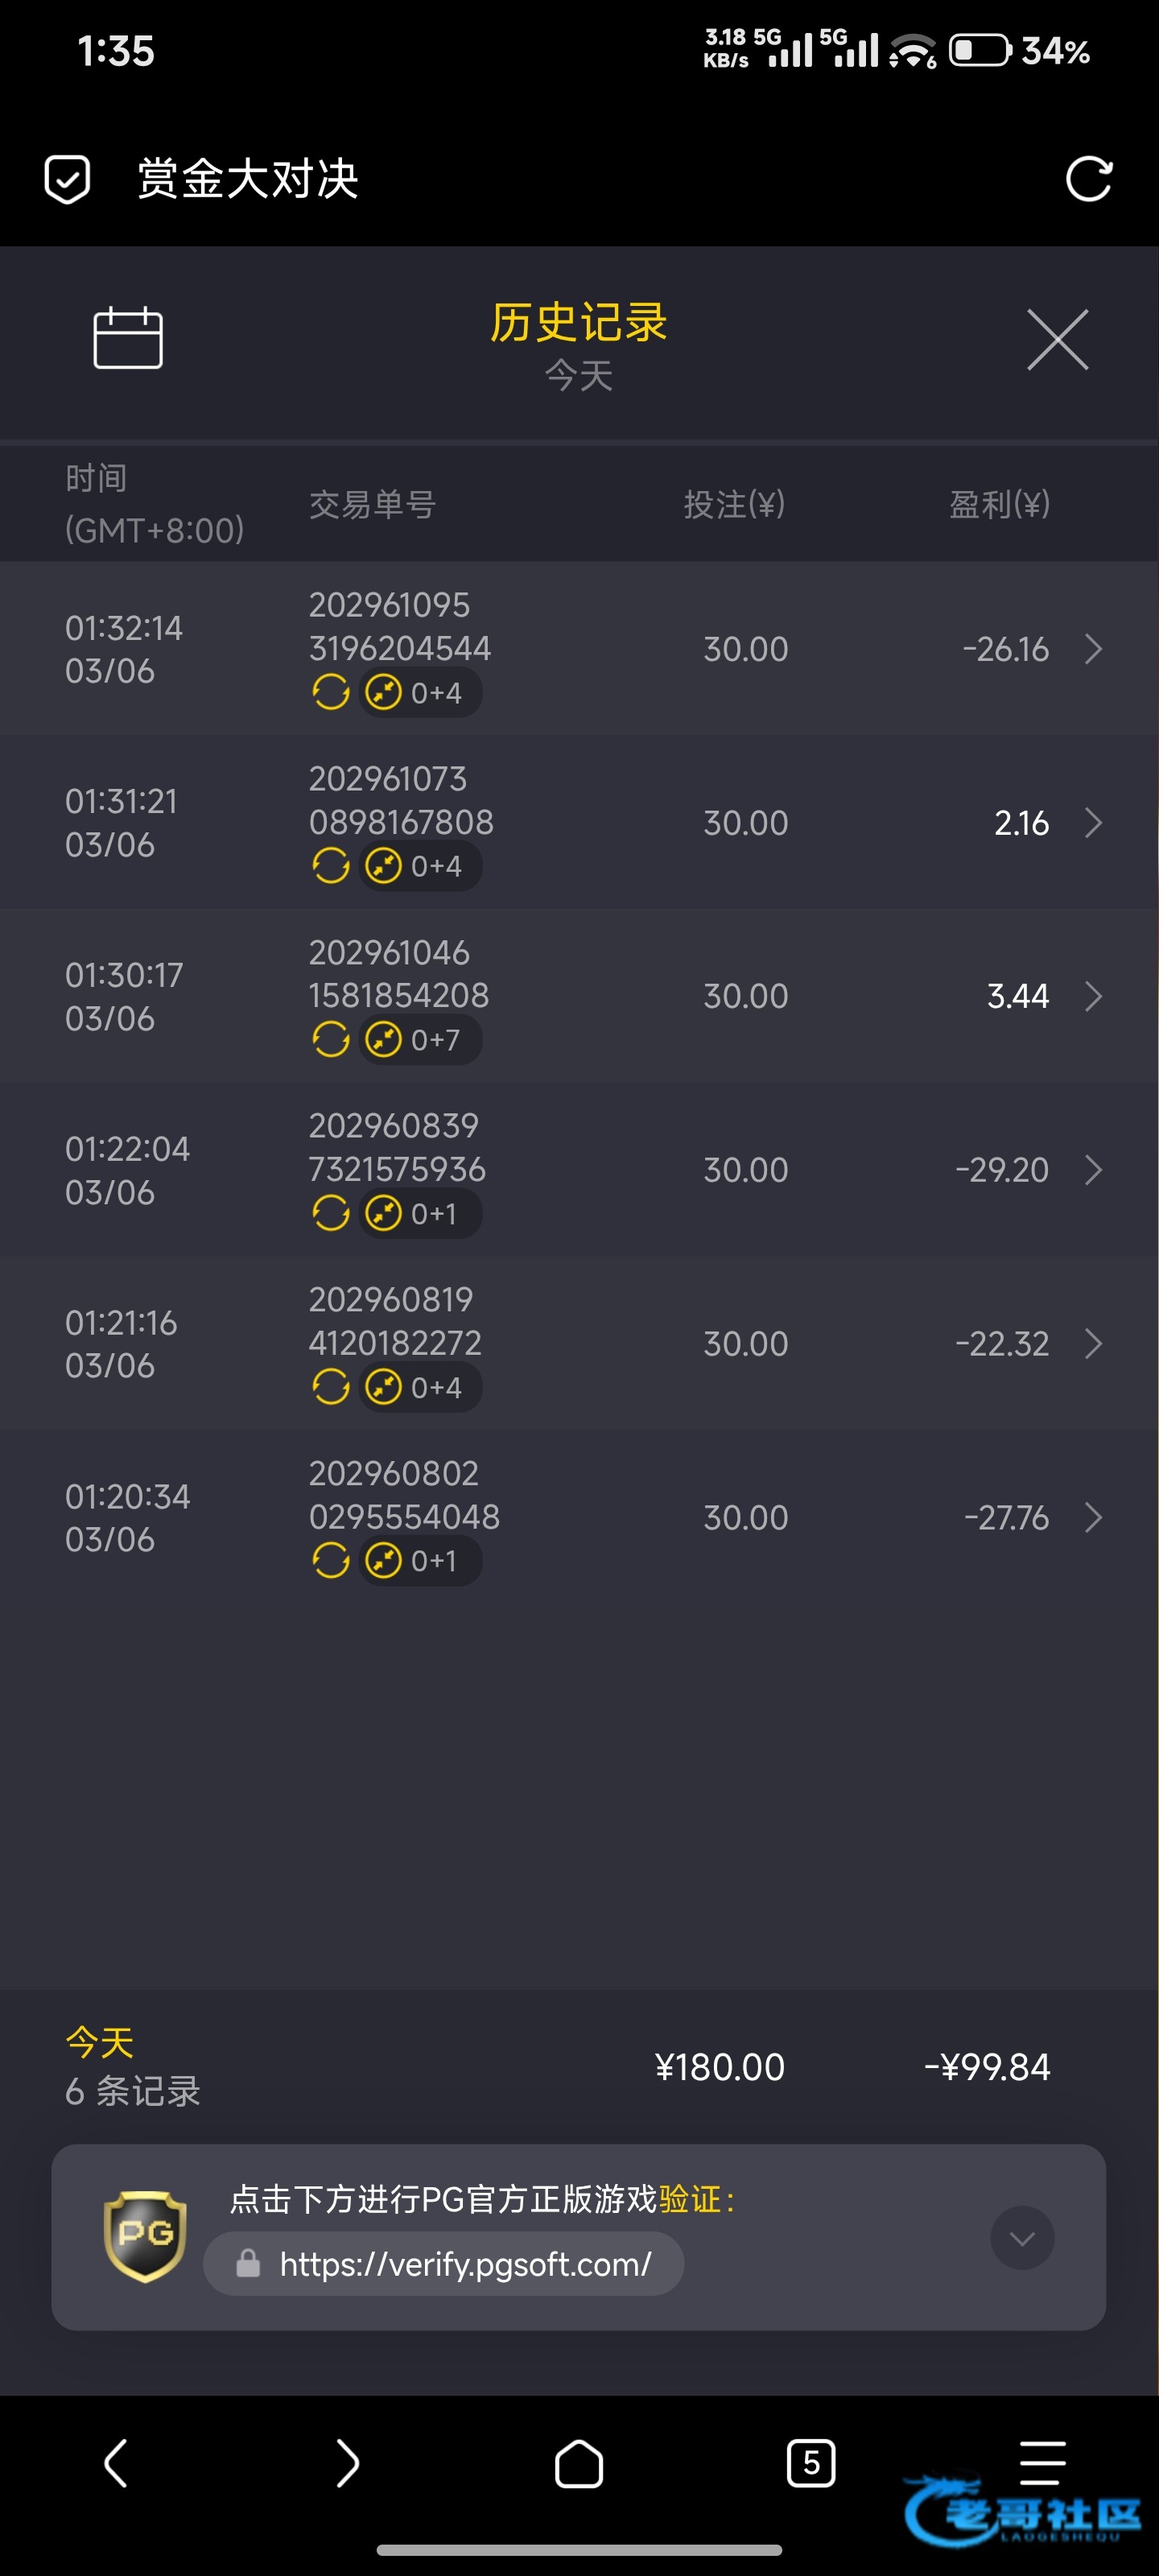Show the 5 open browser tabs
Image resolution: width=1159 pixels, height=2576 pixels.
point(810,2462)
